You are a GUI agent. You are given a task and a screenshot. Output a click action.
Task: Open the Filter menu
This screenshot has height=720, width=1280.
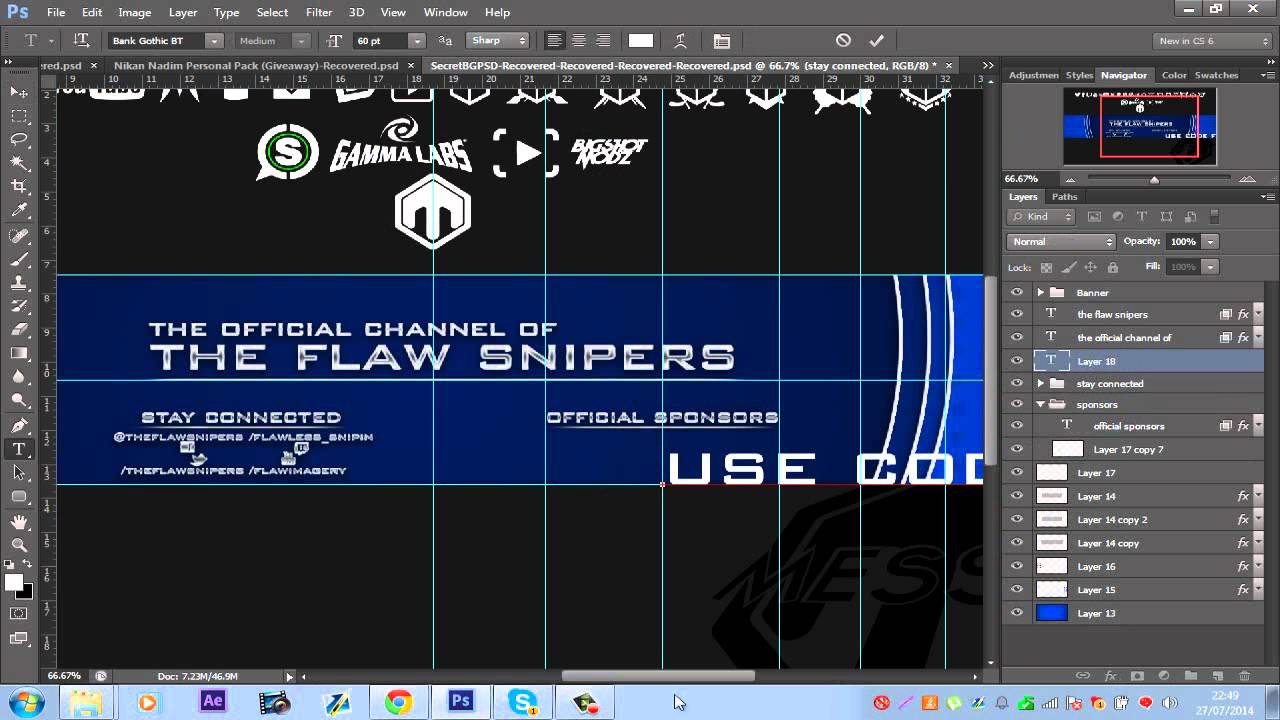tap(319, 12)
